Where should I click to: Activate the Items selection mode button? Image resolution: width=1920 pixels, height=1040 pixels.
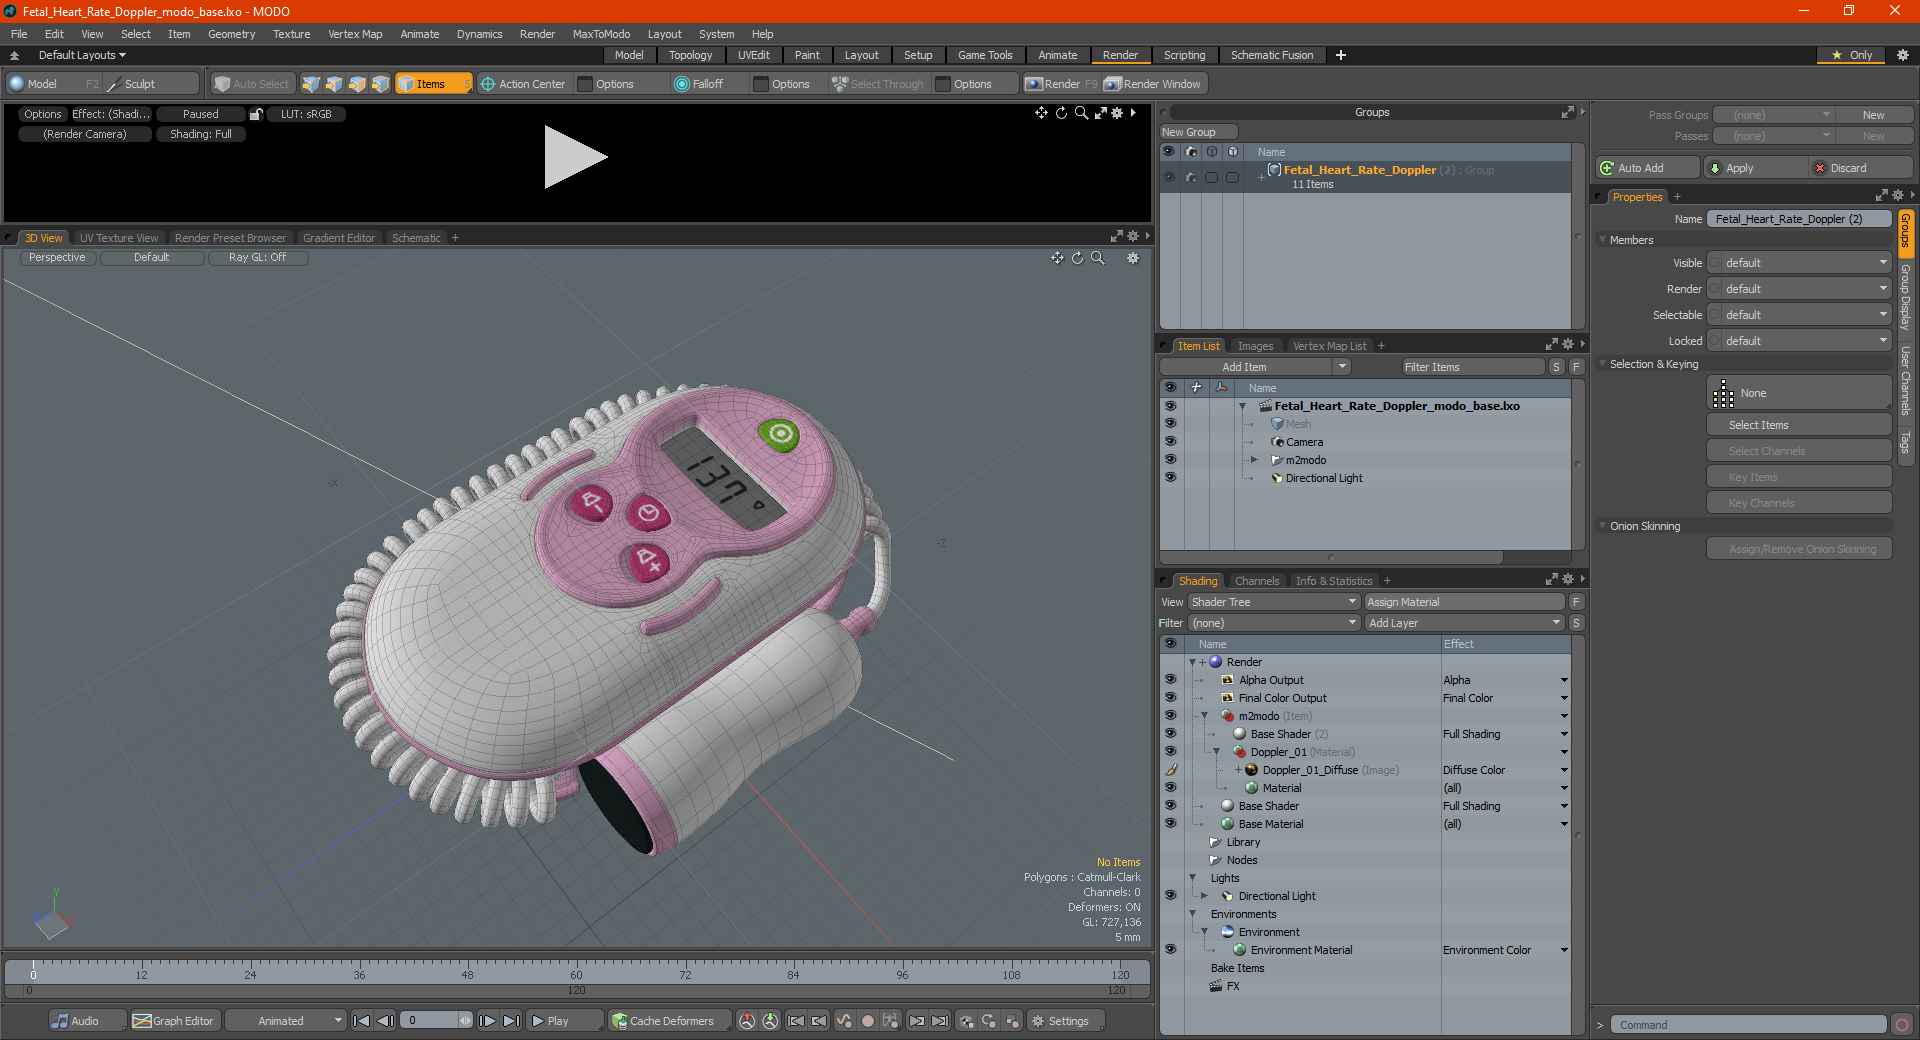coord(433,84)
